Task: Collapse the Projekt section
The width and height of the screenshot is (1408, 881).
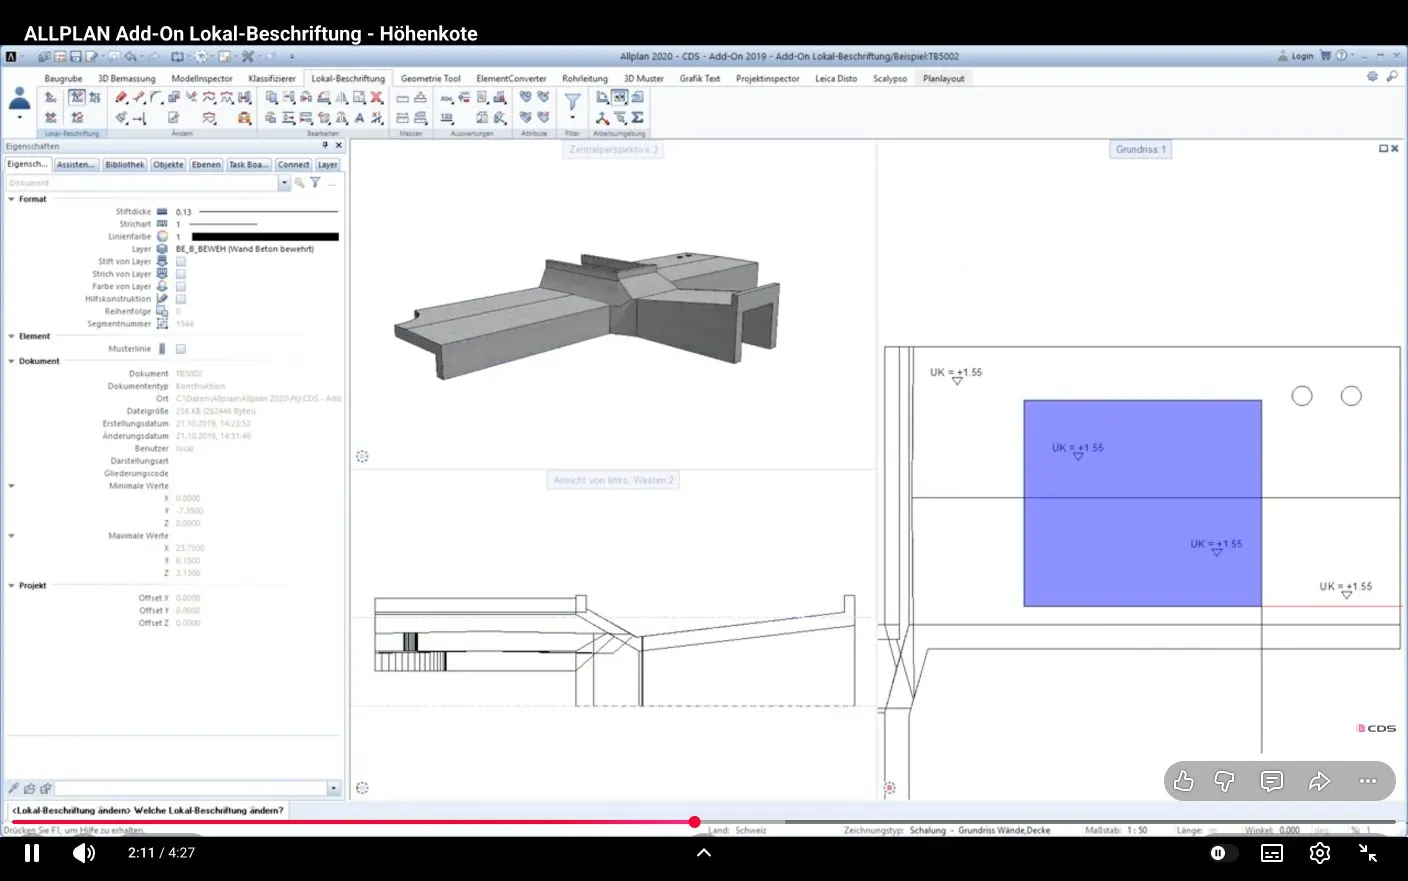Action: click(12, 586)
